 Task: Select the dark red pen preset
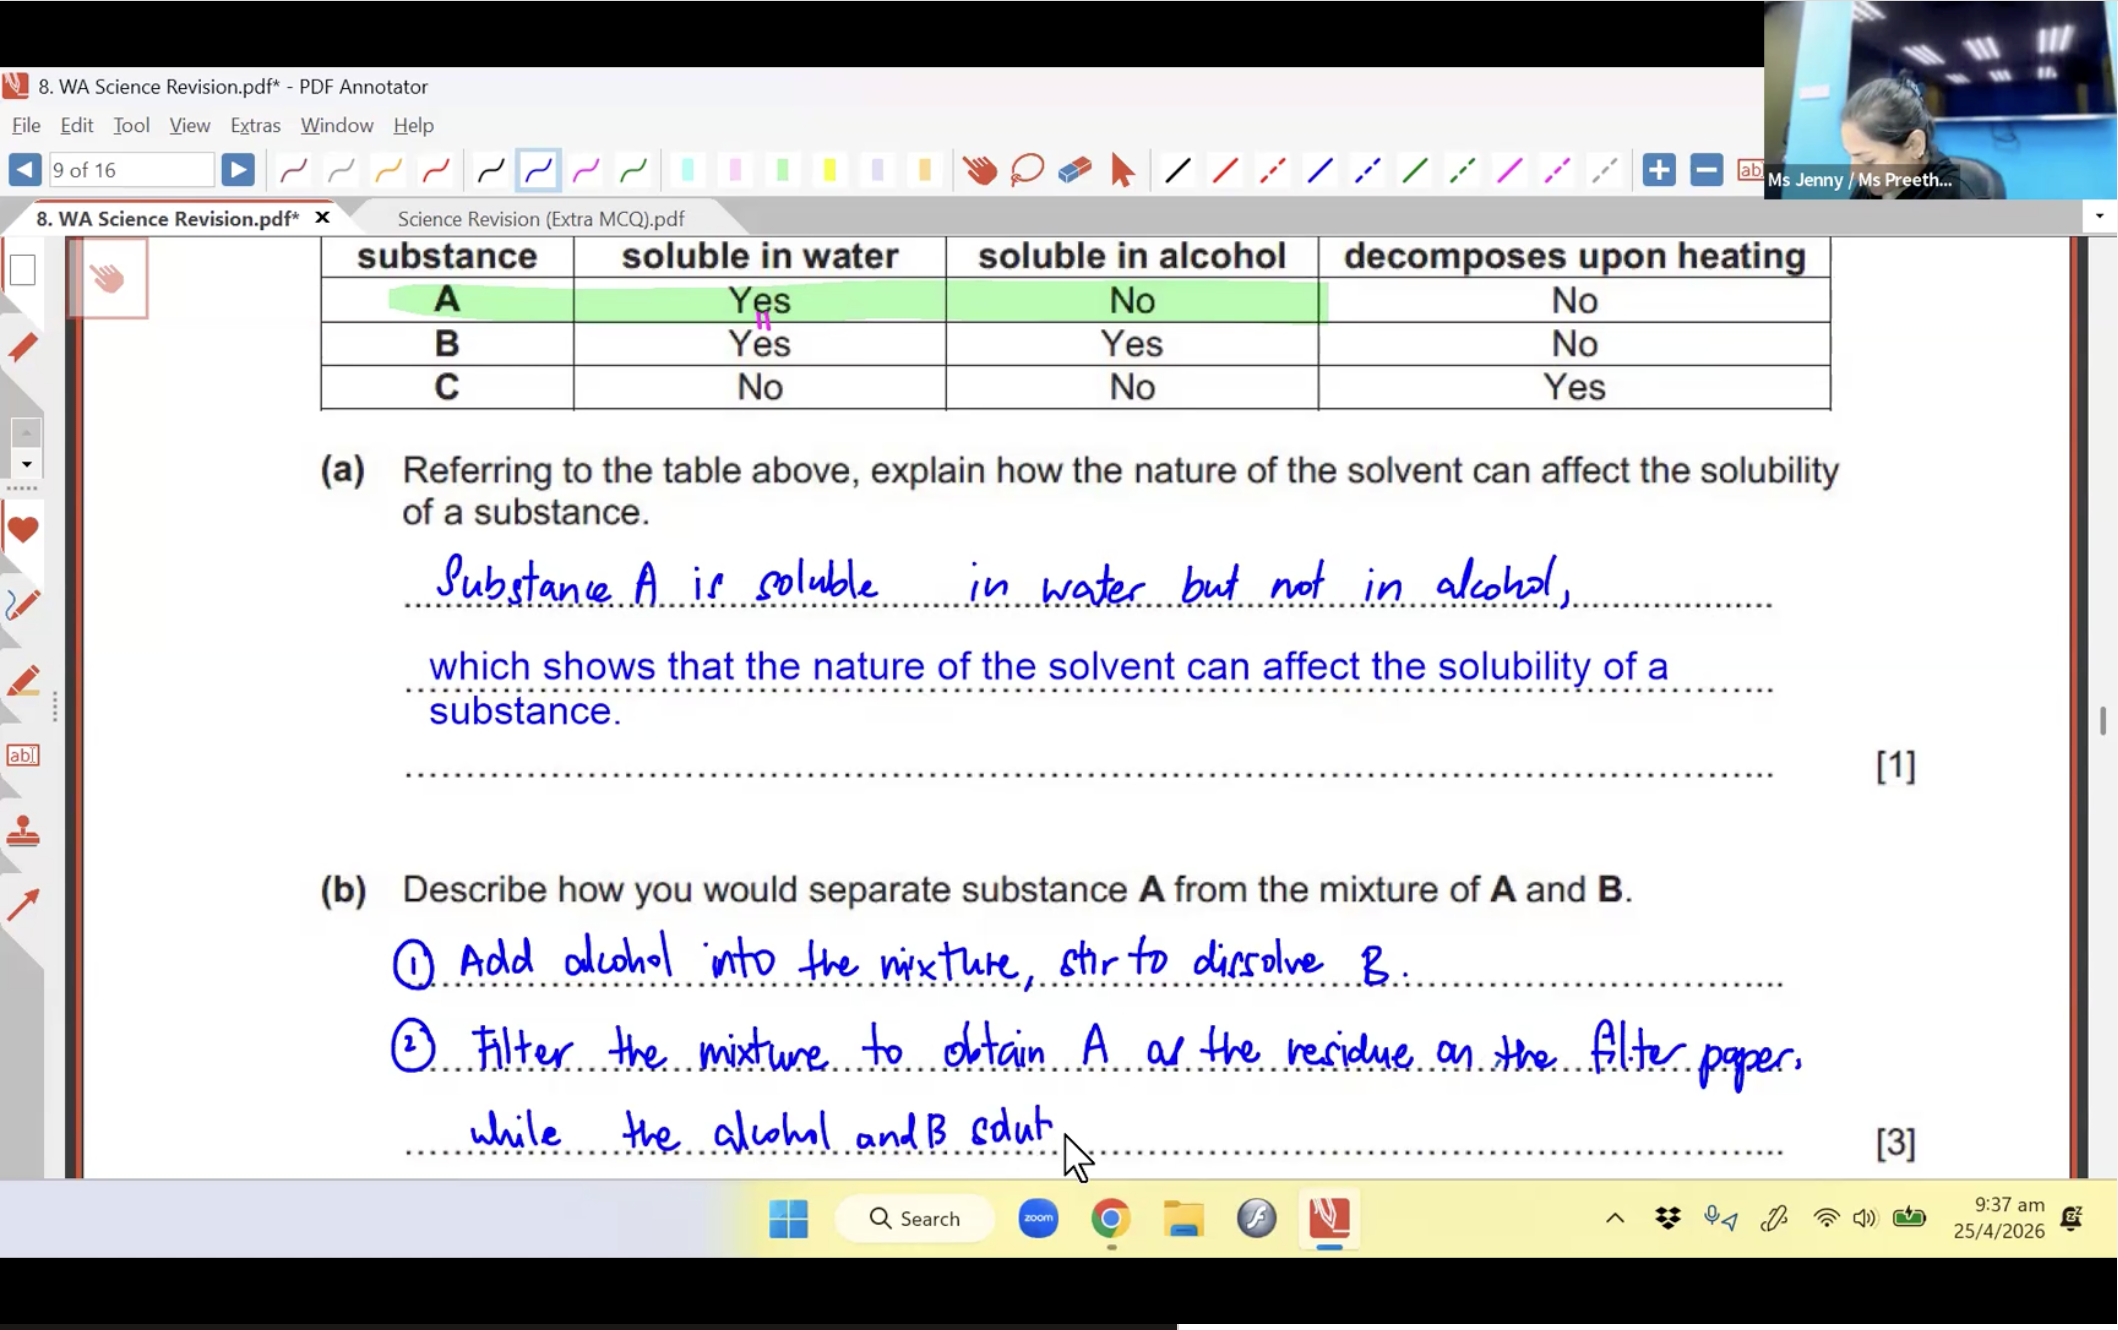click(x=293, y=171)
